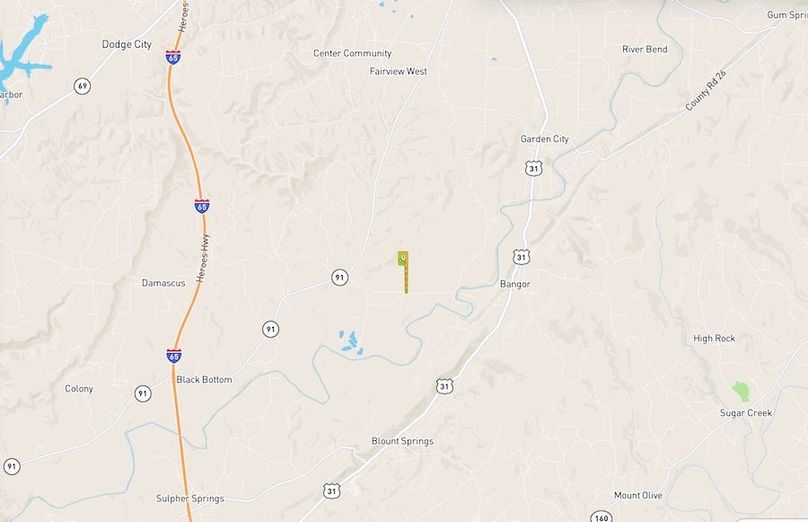
Task: Click the Fairview West label
Action: (x=398, y=72)
